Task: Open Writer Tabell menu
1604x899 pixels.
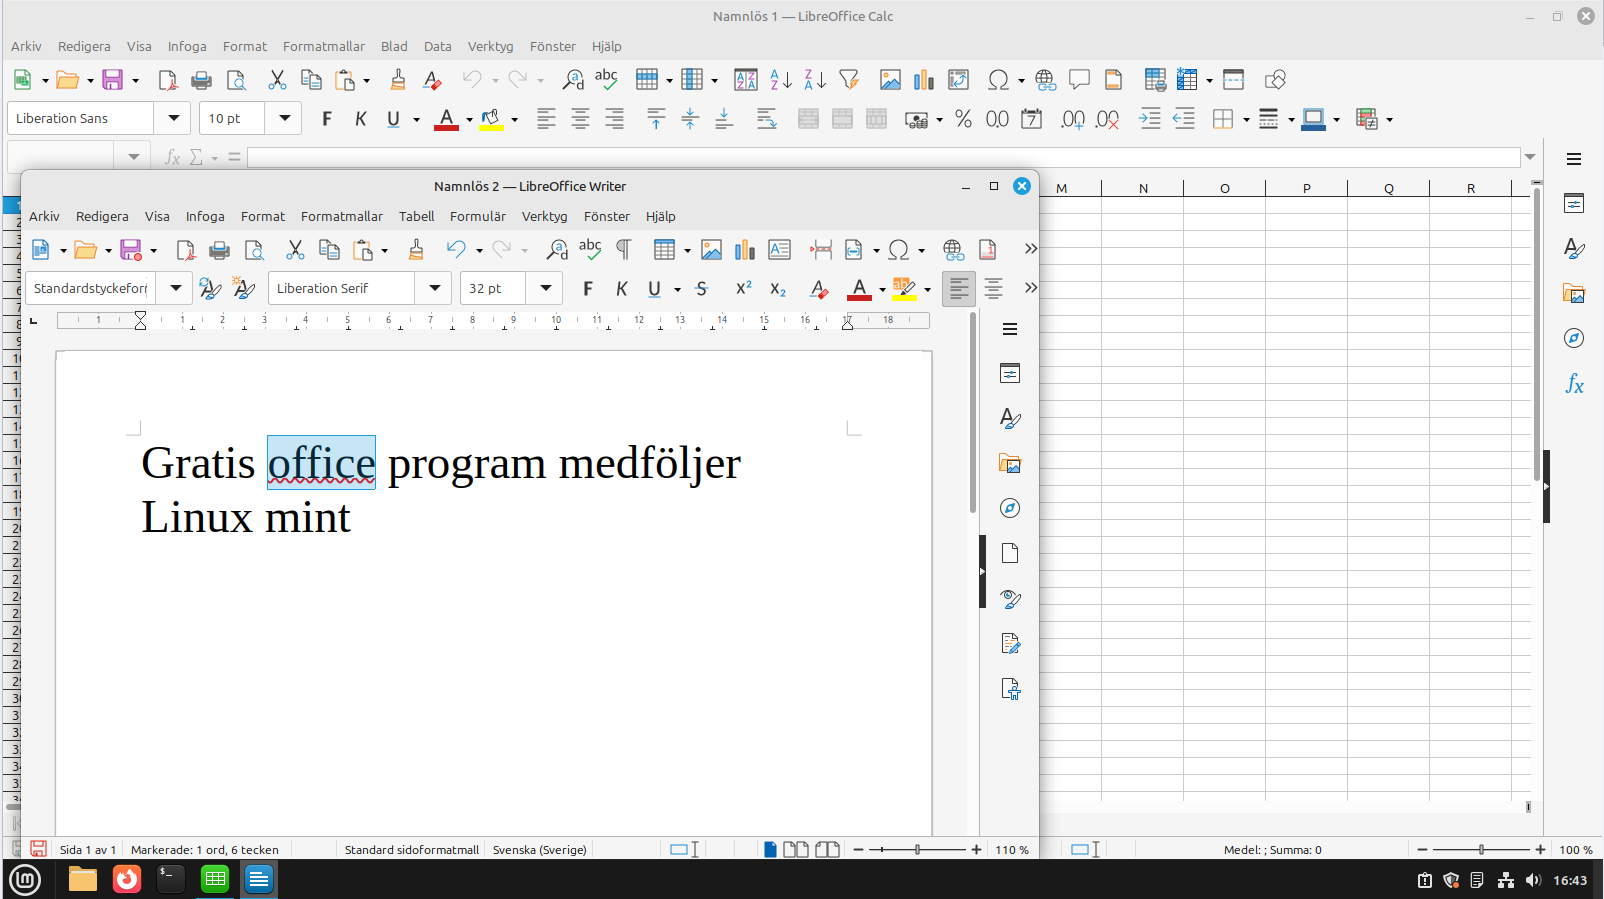Action: pos(417,216)
